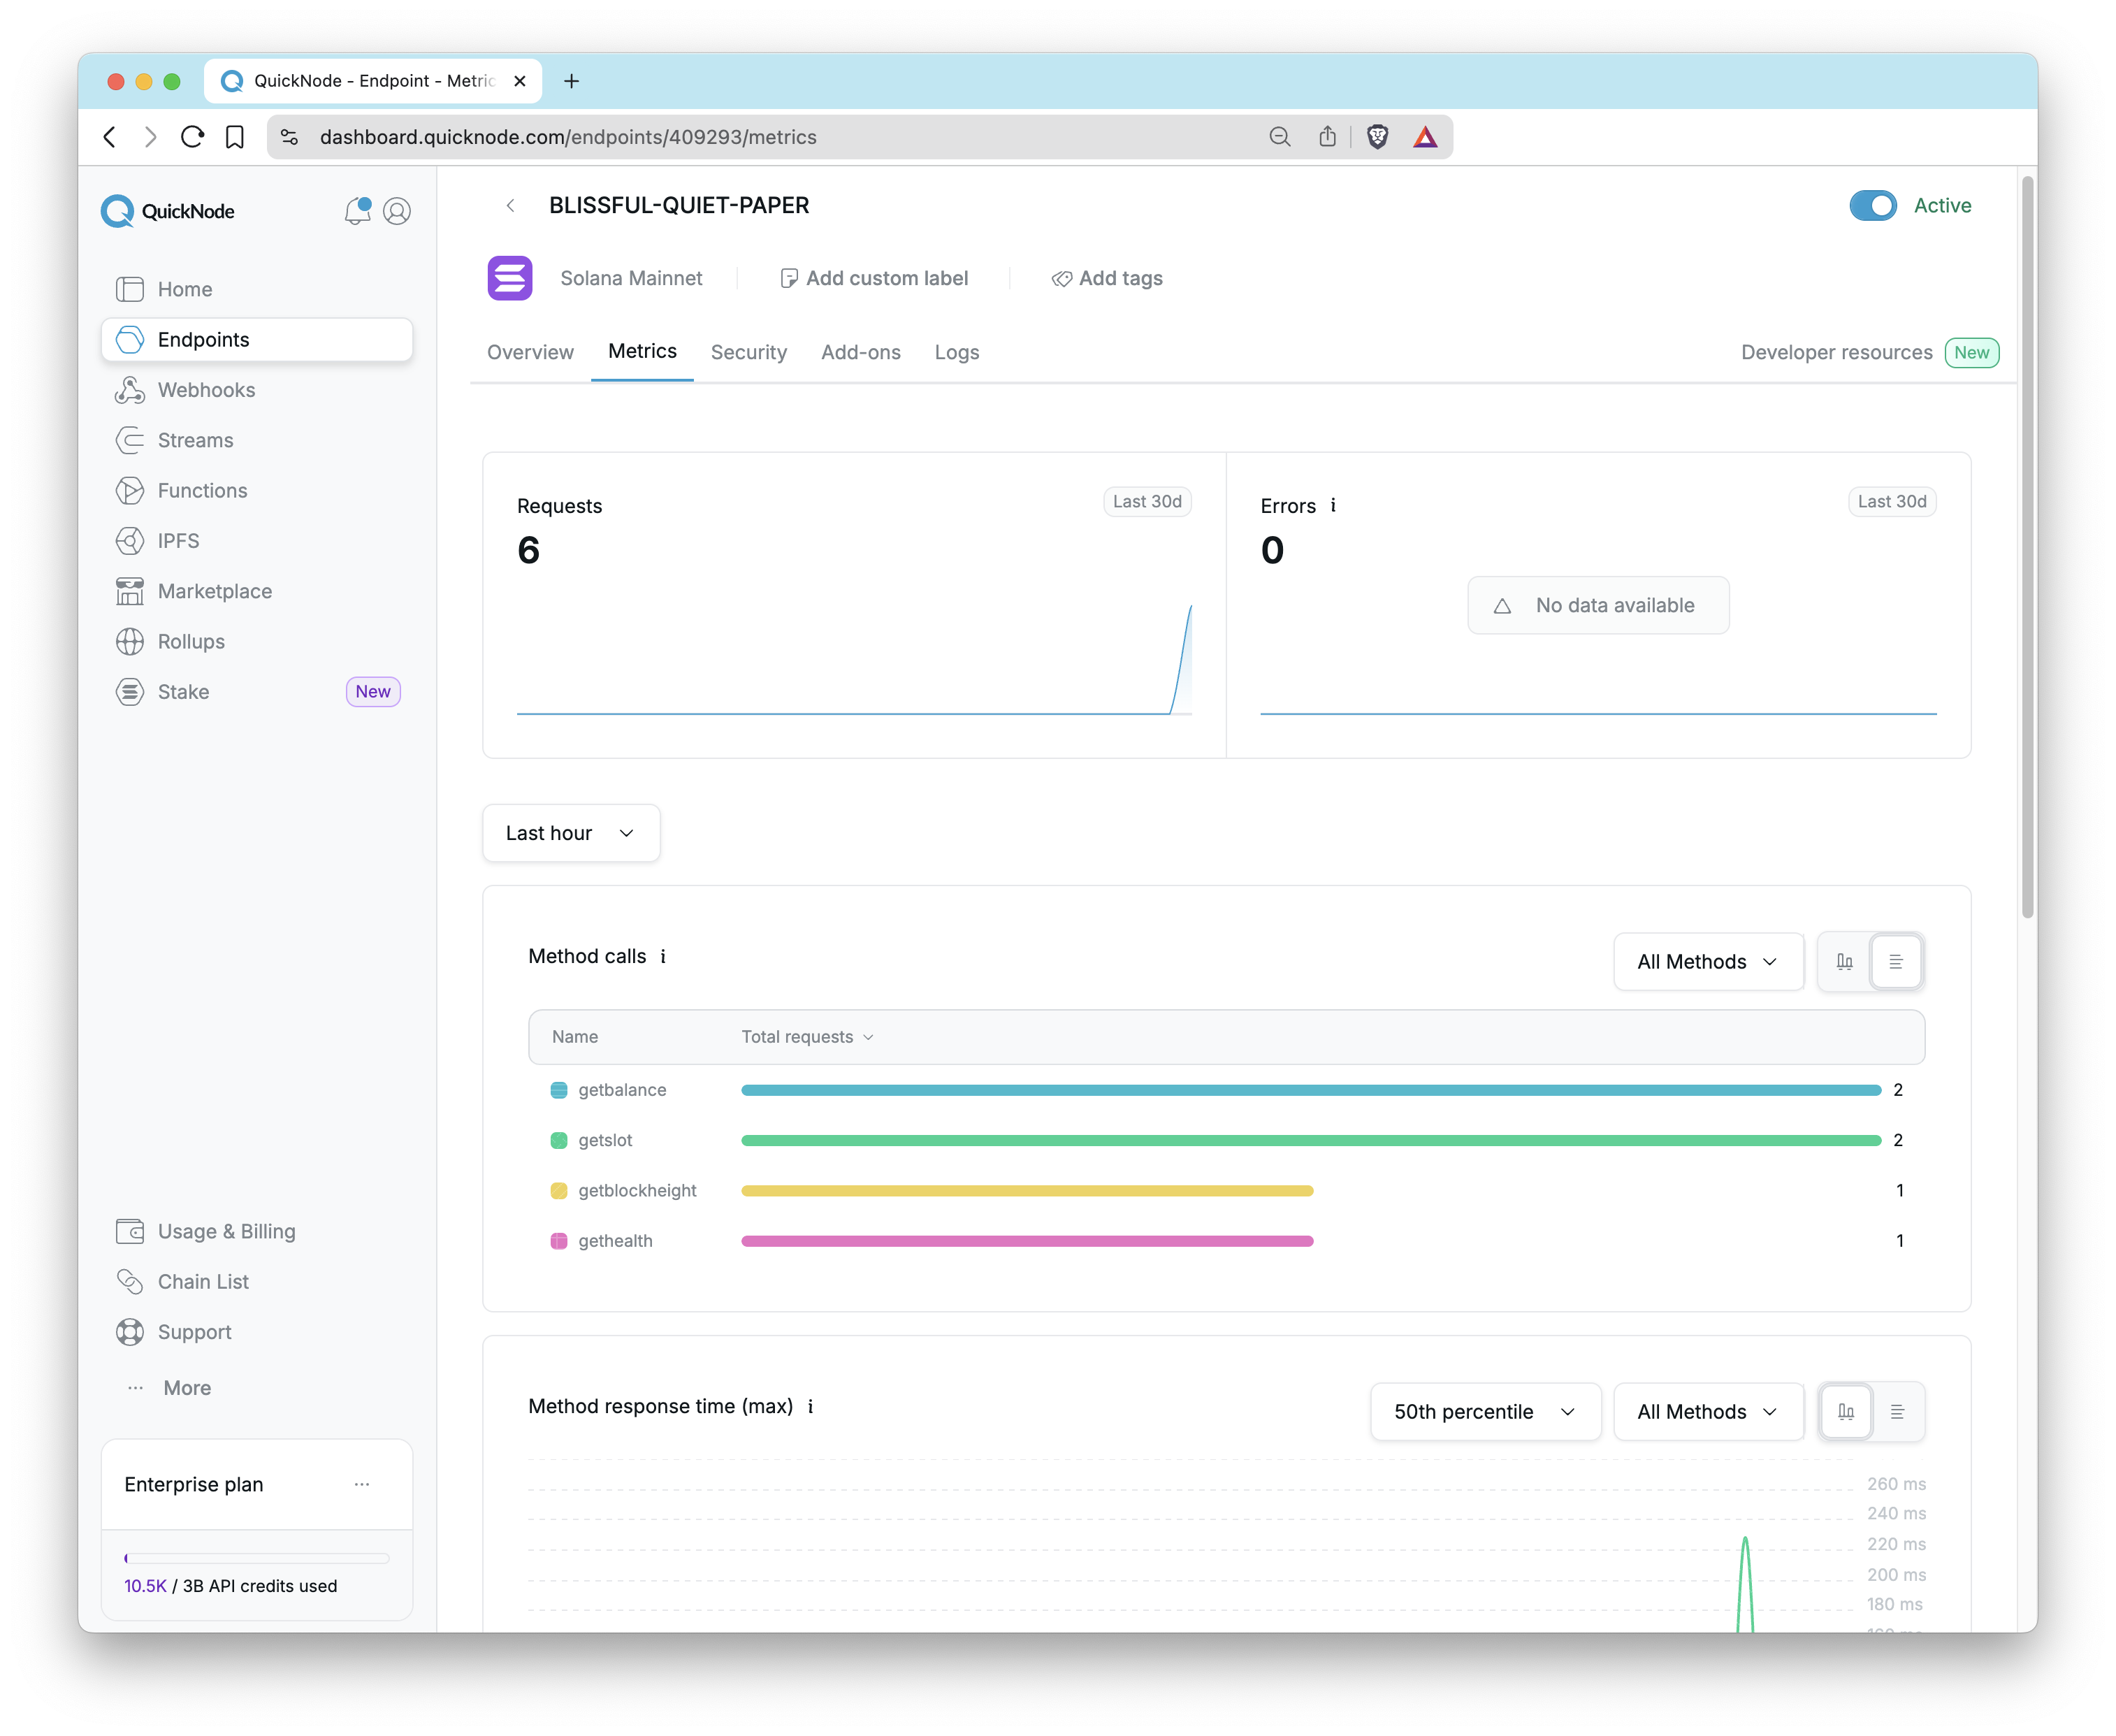Click the Method response time info icon
2116x1736 pixels.
click(810, 1406)
